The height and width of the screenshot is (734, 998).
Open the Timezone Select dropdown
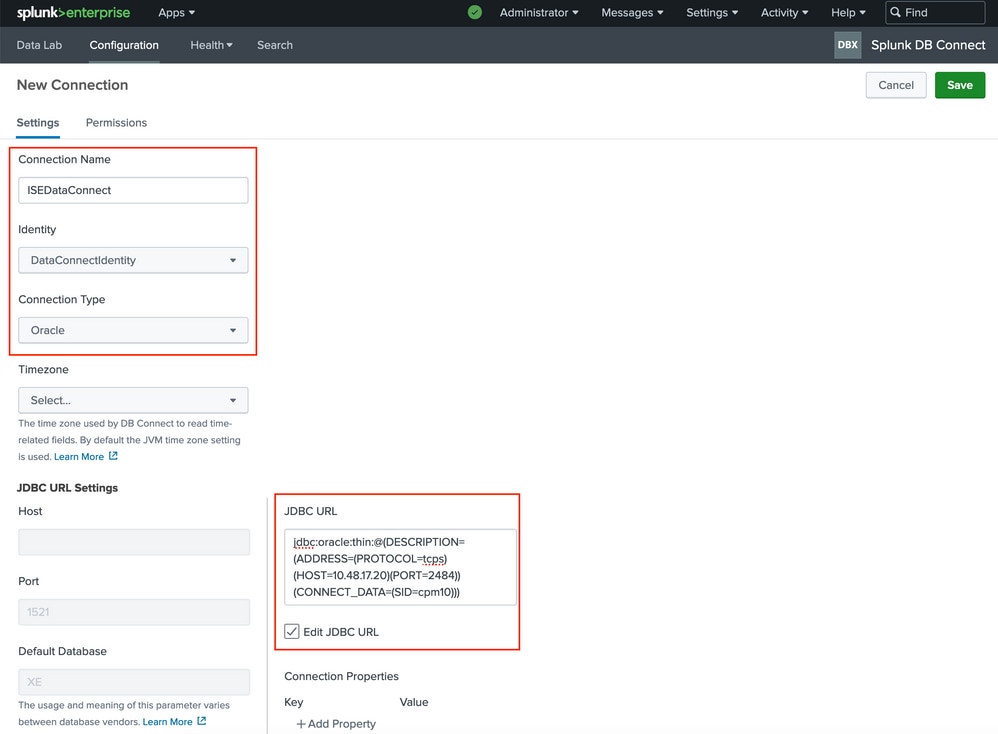[x=133, y=400]
